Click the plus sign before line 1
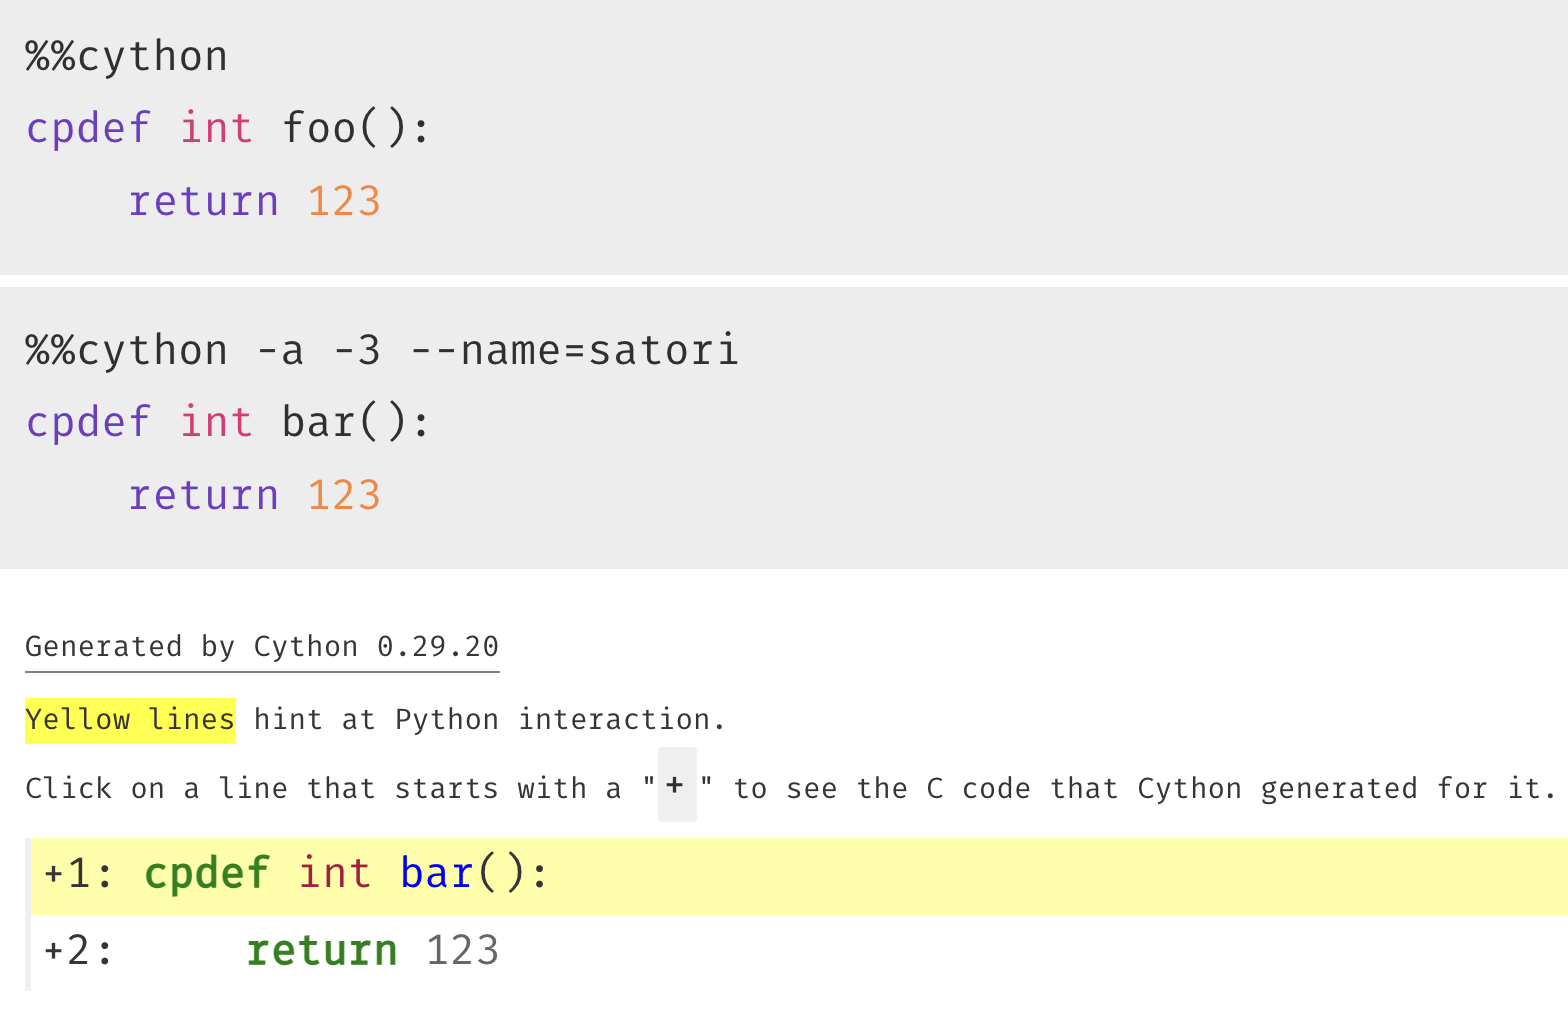The image size is (1568, 1022). (54, 875)
